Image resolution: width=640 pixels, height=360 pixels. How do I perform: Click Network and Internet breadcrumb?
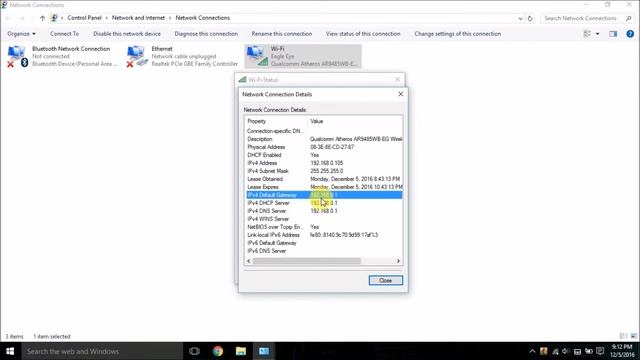(138, 18)
